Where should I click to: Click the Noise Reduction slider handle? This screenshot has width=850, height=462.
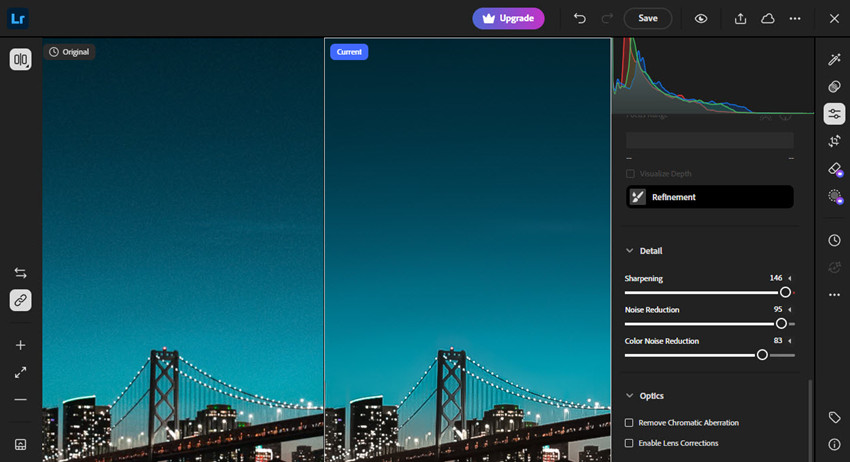(781, 324)
